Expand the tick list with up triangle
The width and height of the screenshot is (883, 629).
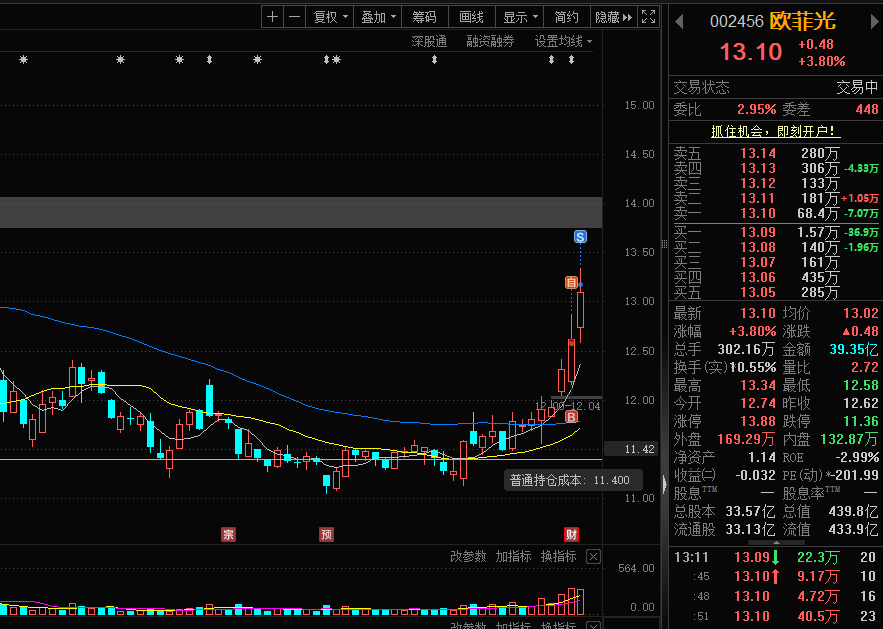pyautogui.click(x=776, y=543)
